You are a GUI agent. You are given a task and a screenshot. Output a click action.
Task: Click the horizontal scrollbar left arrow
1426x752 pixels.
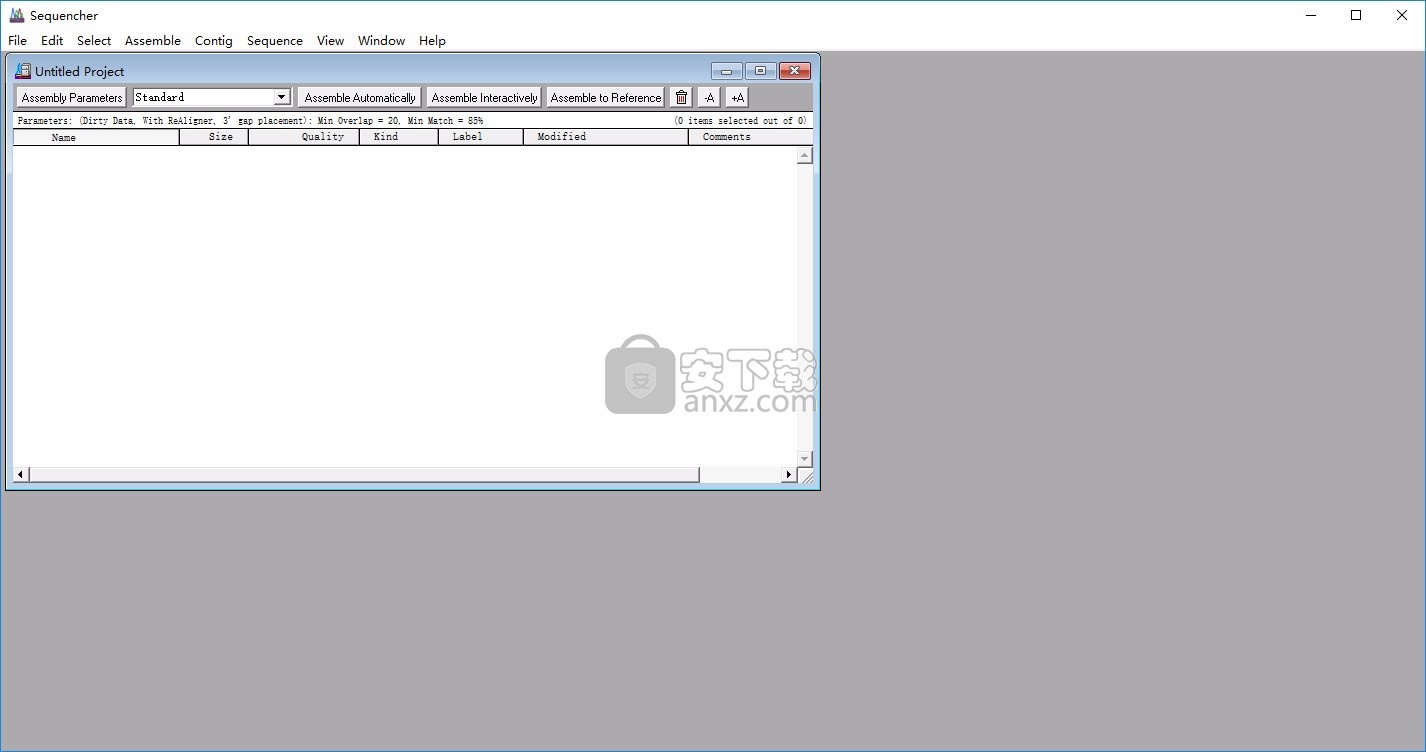point(21,474)
